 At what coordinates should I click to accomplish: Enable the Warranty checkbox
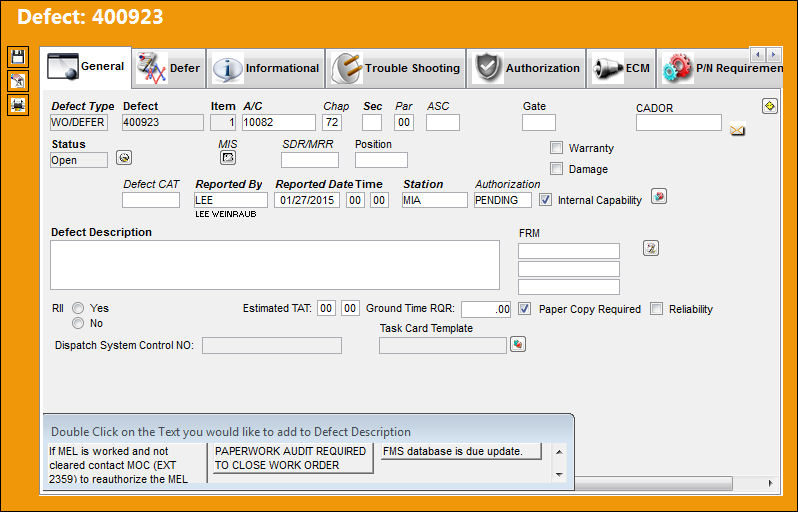(x=556, y=148)
